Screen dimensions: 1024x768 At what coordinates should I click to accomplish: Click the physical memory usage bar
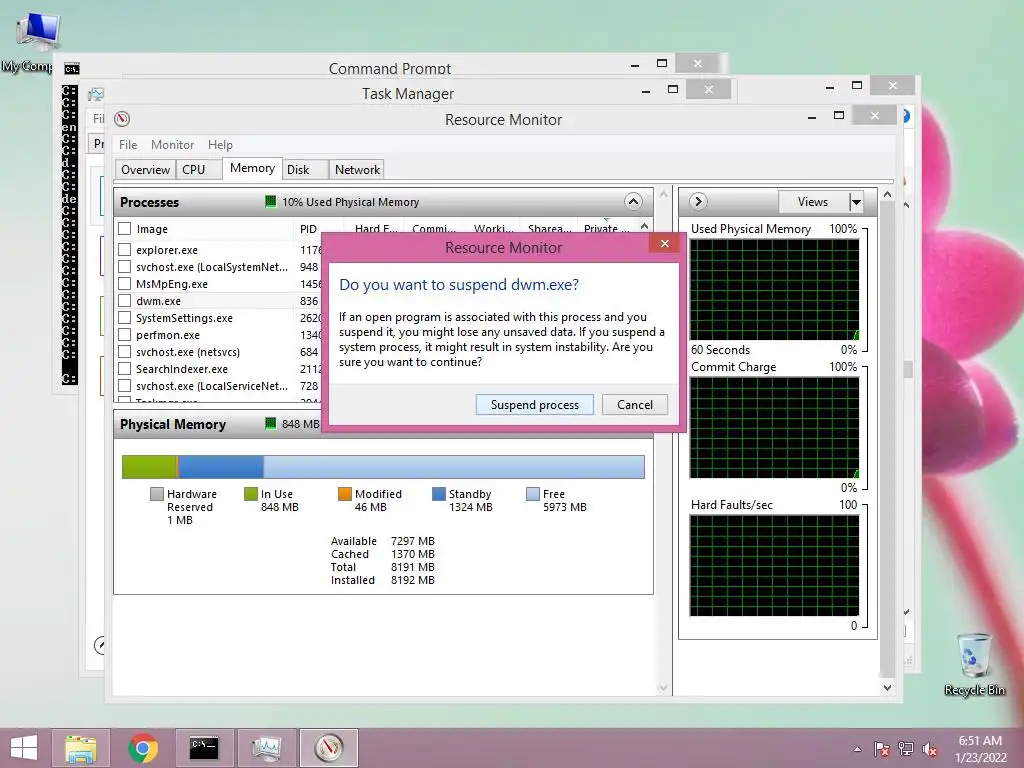coord(383,467)
